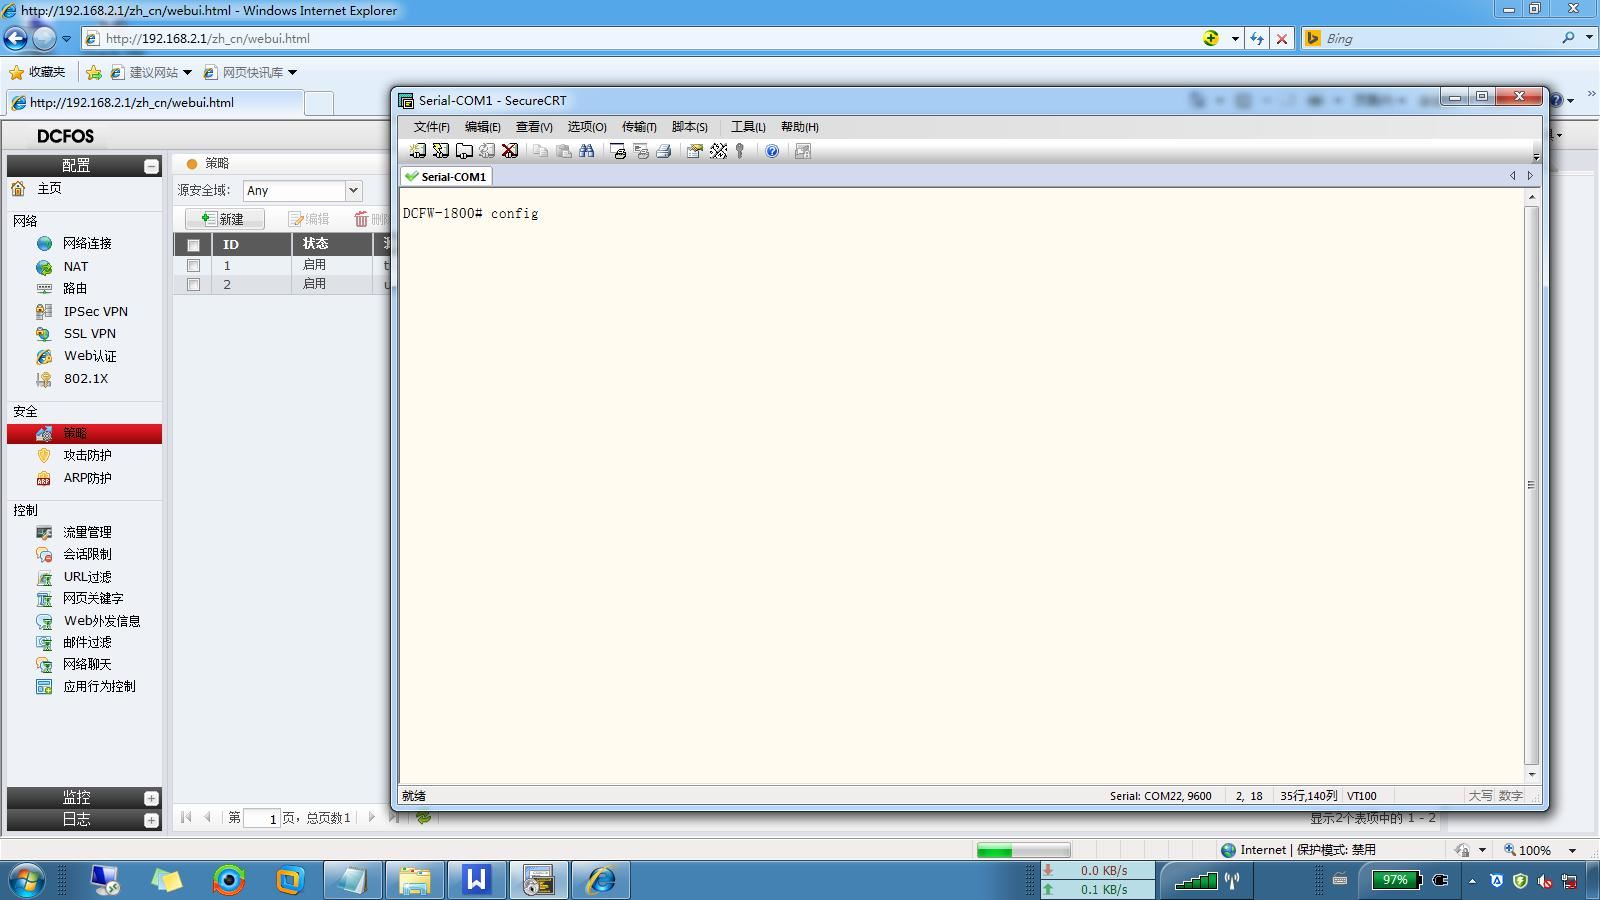Click Print Selection icon in SecureCRT toolbar

(641, 151)
